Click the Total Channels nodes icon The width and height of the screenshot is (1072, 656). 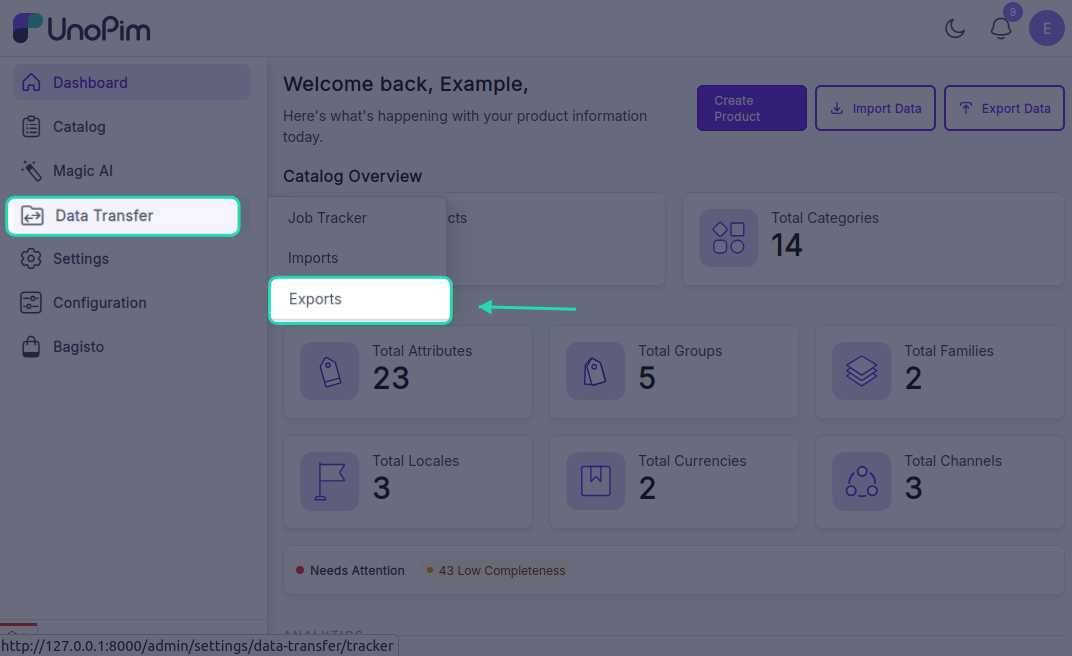pos(861,481)
